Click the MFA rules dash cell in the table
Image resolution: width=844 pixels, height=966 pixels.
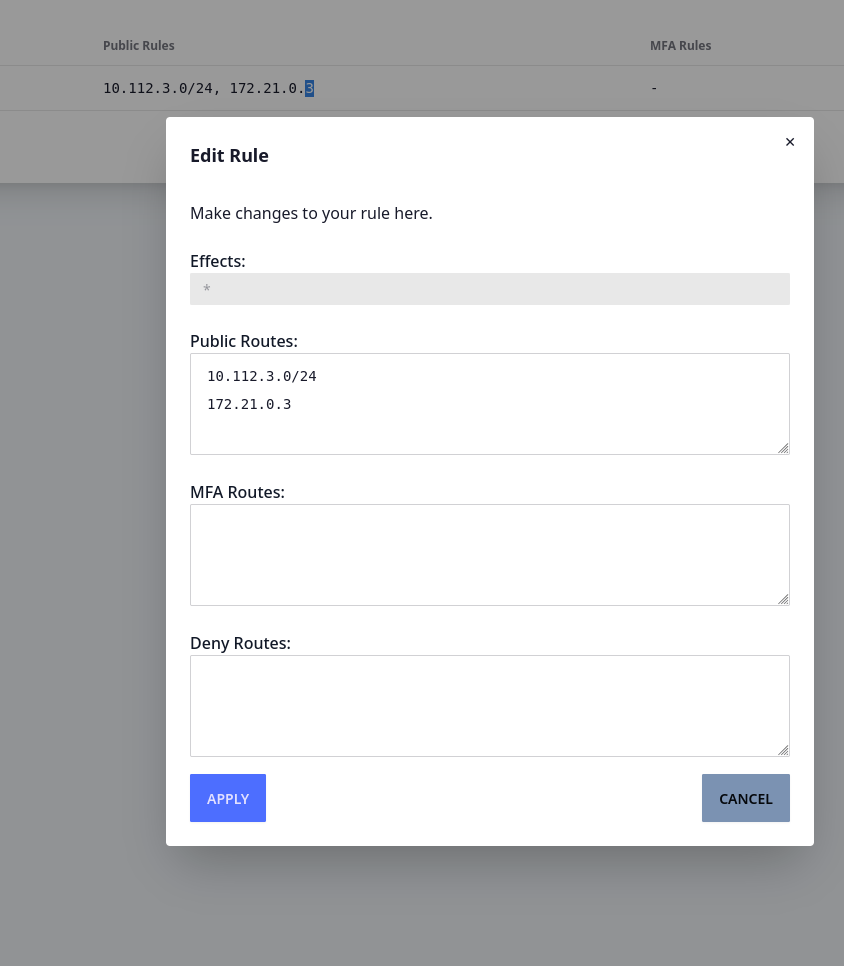pyautogui.click(x=654, y=89)
